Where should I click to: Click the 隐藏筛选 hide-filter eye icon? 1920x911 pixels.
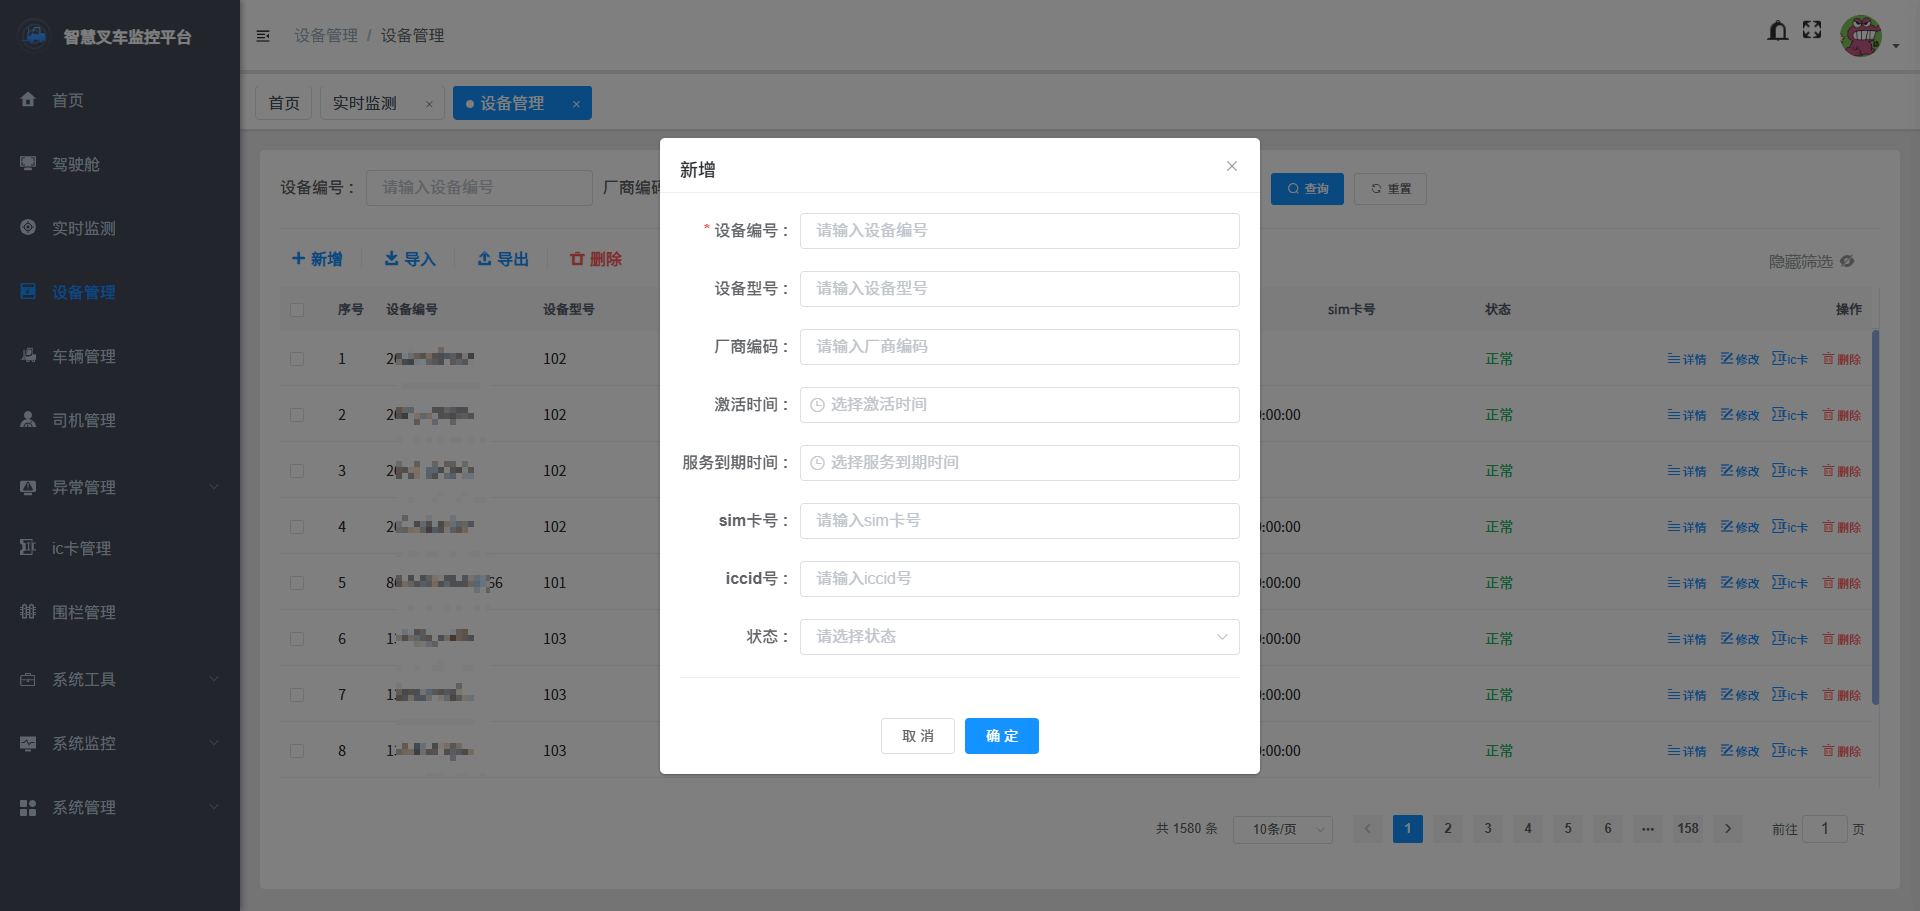click(1848, 261)
